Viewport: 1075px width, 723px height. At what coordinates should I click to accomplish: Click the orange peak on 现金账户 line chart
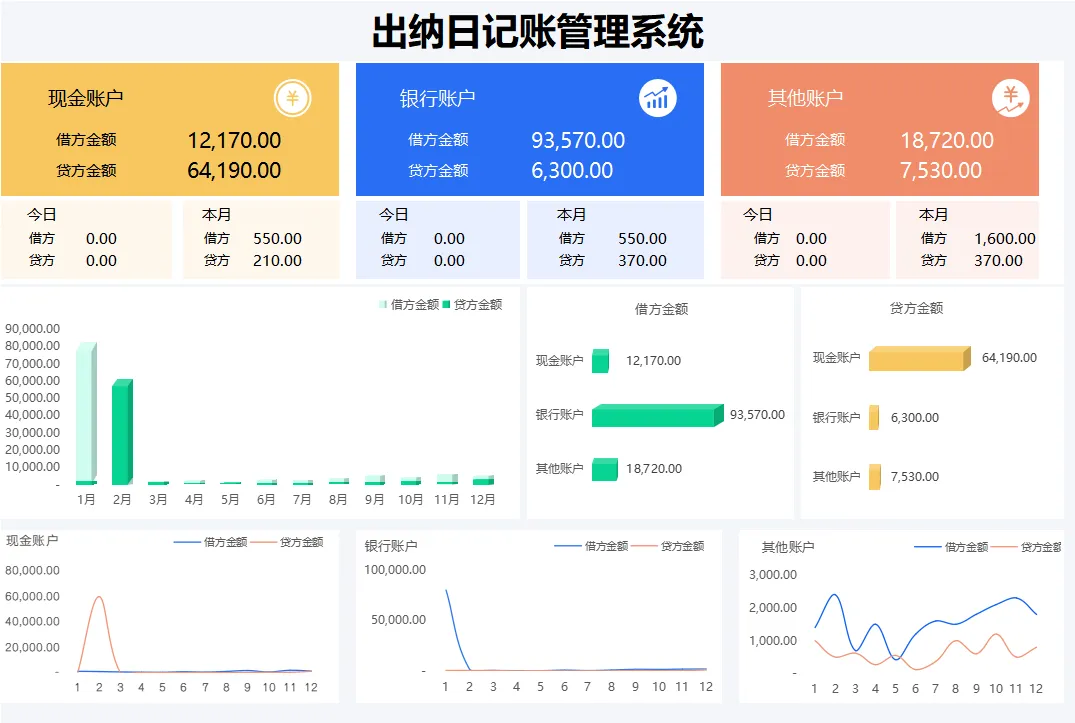(99, 597)
